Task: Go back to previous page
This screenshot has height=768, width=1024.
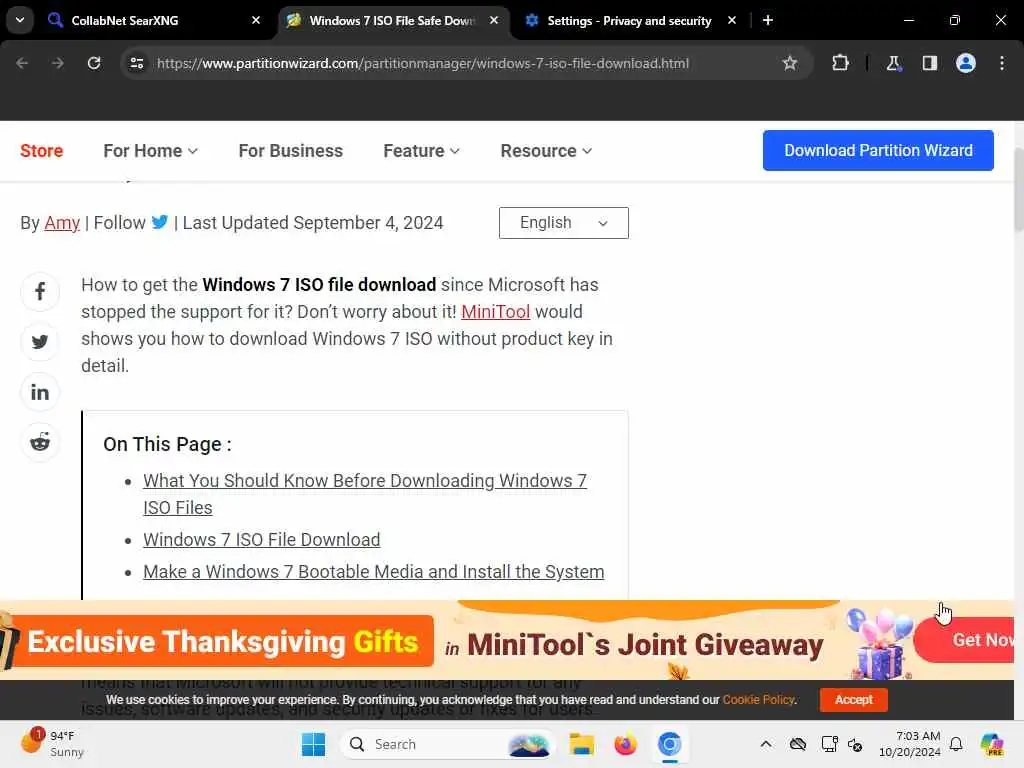Action: pos(22,63)
